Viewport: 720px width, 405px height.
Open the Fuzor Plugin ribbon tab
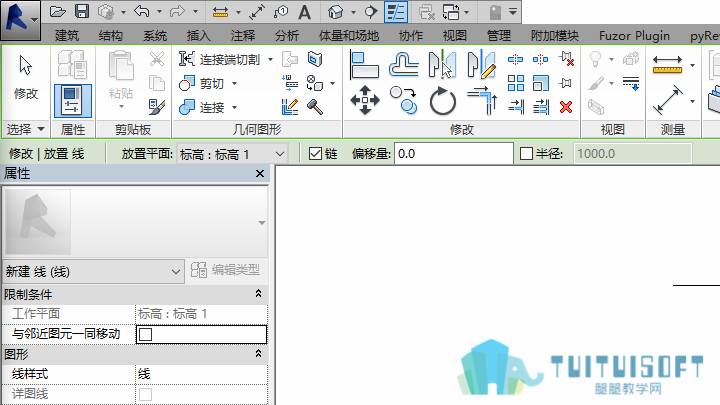(x=634, y=35)
